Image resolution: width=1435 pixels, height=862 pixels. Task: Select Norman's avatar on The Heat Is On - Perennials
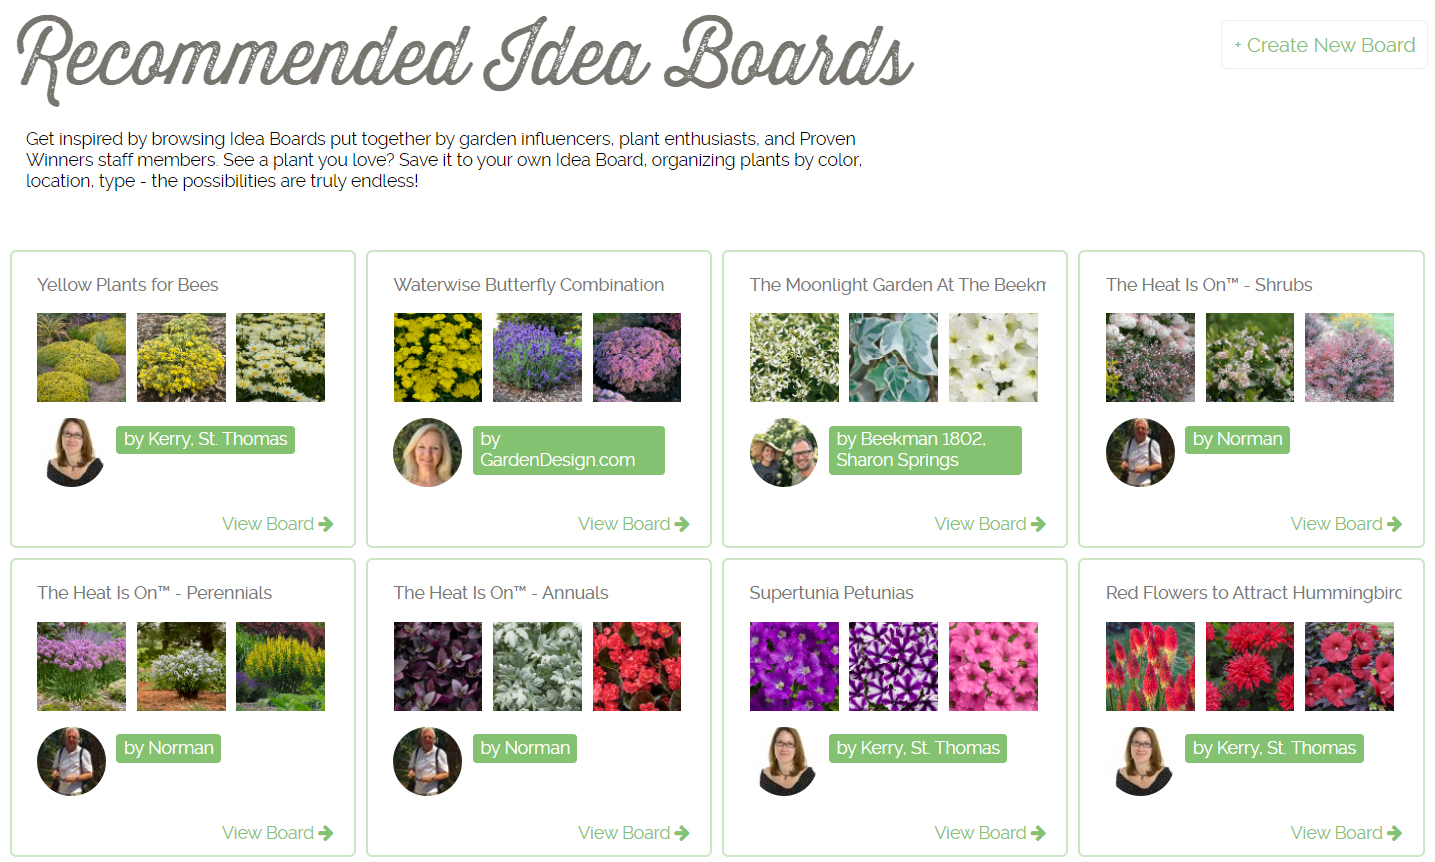71,761
